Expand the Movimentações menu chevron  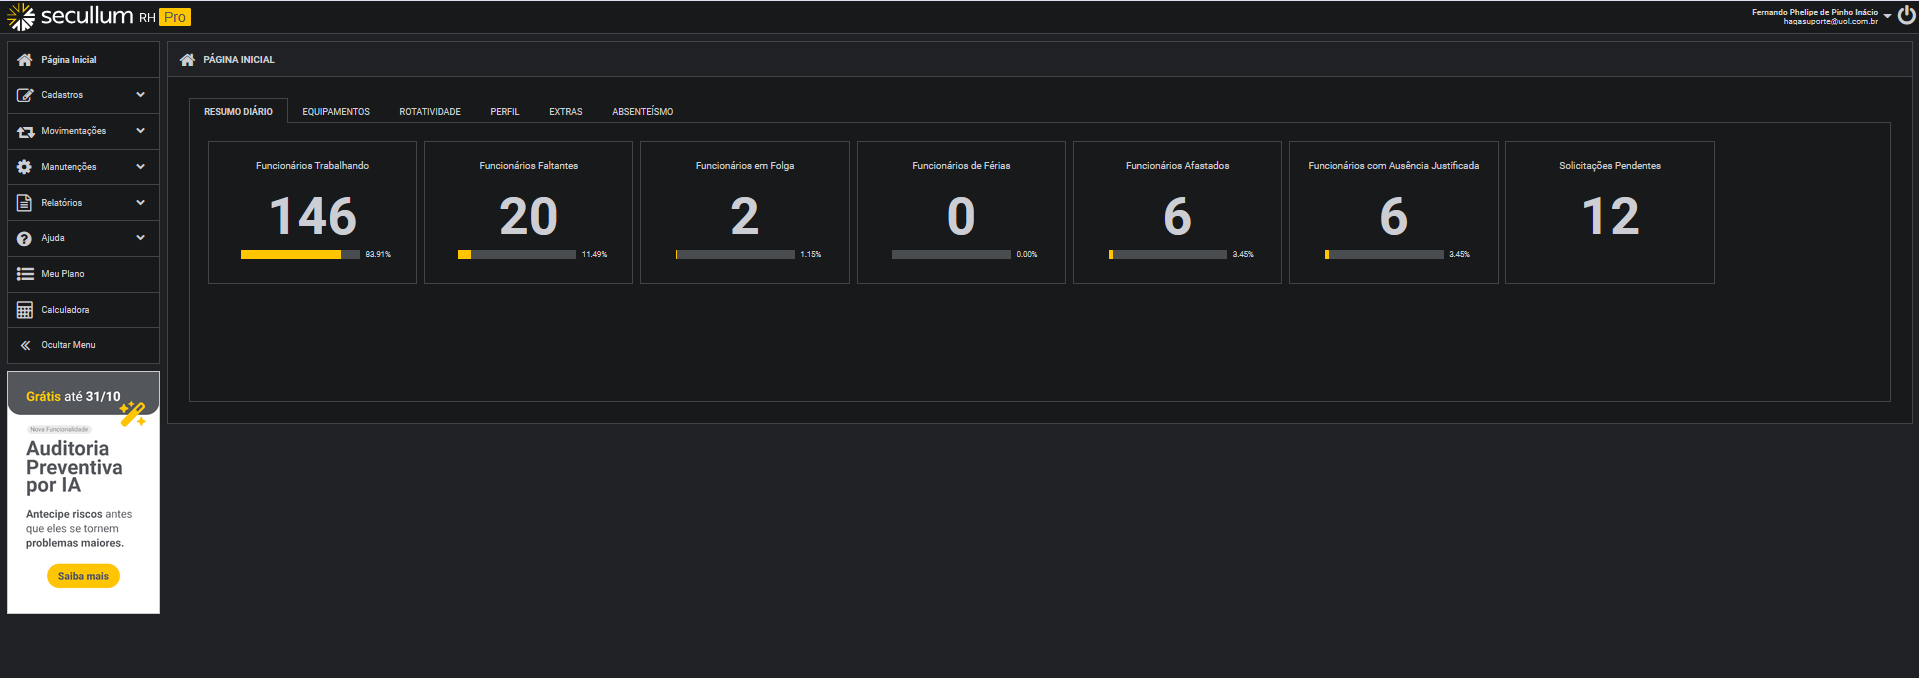140,131
